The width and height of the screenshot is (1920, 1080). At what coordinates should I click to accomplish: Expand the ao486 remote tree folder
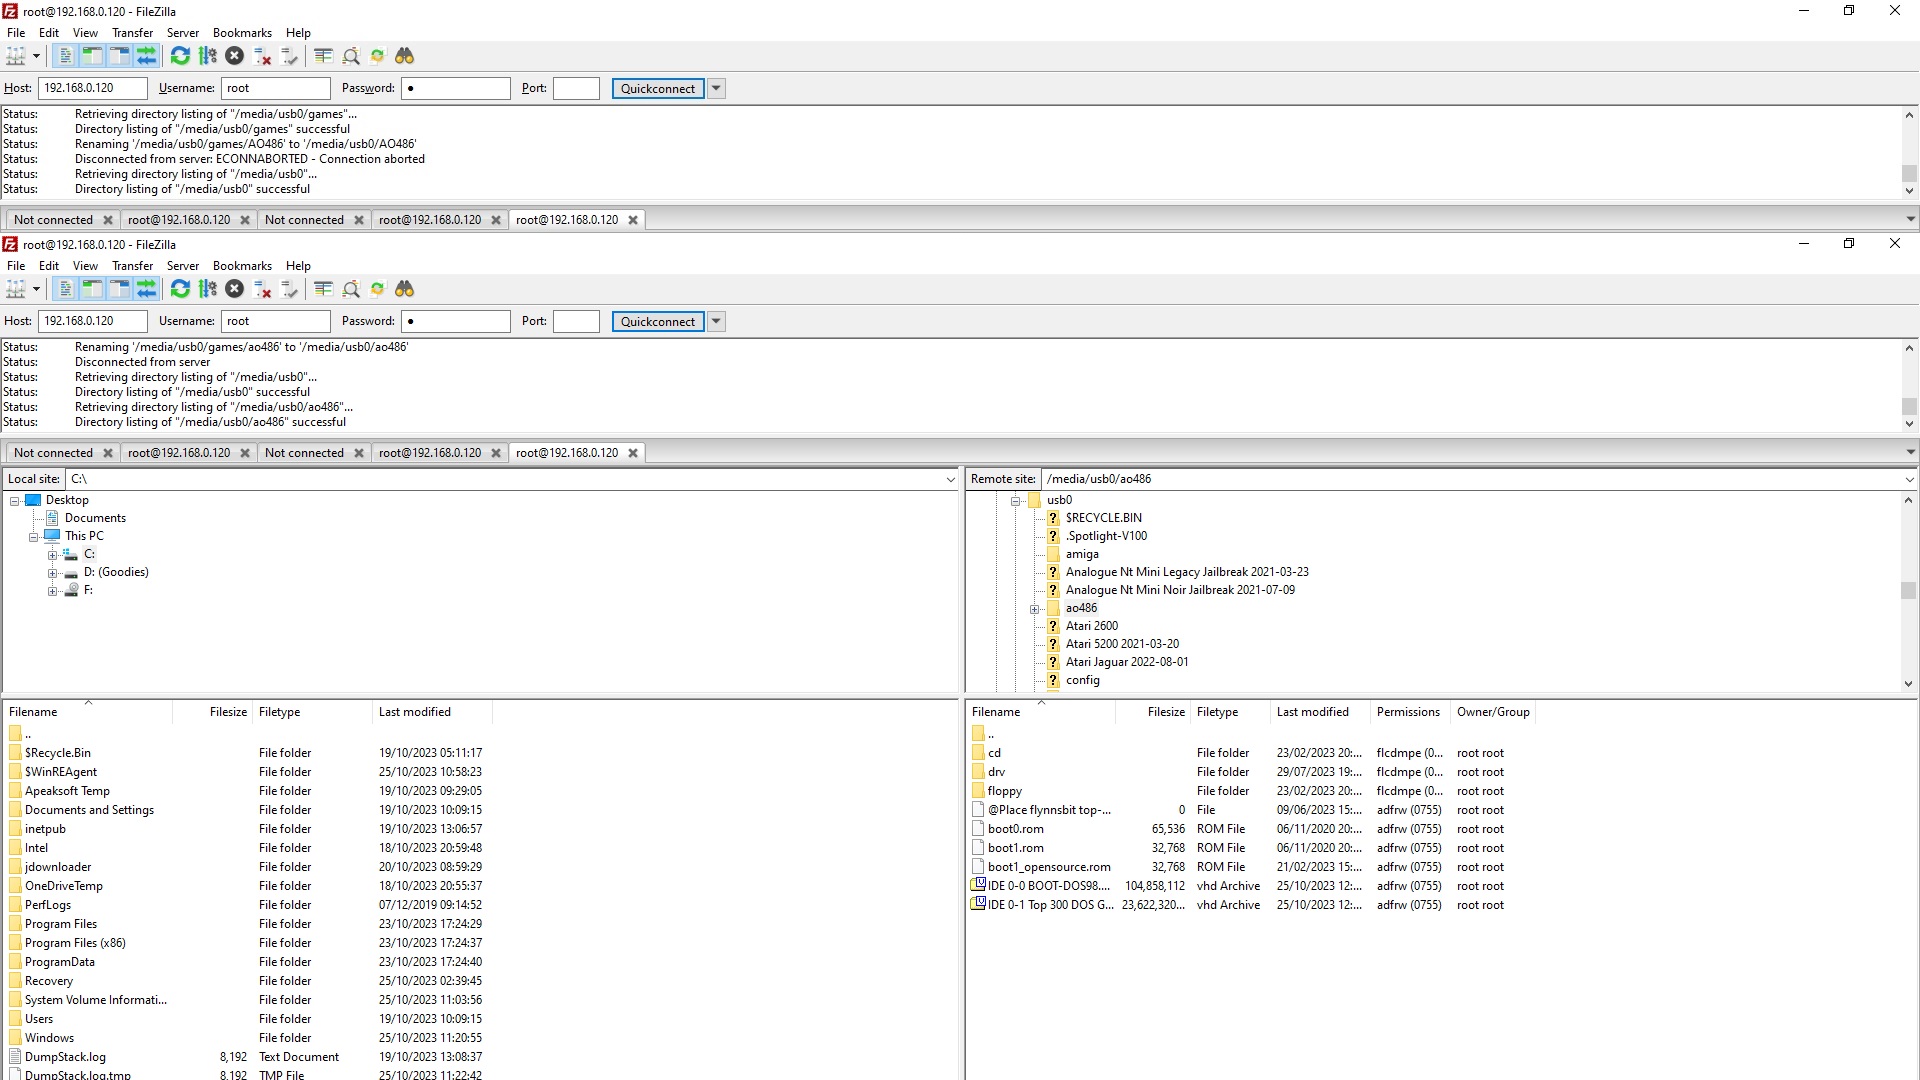coord(1035,608)
